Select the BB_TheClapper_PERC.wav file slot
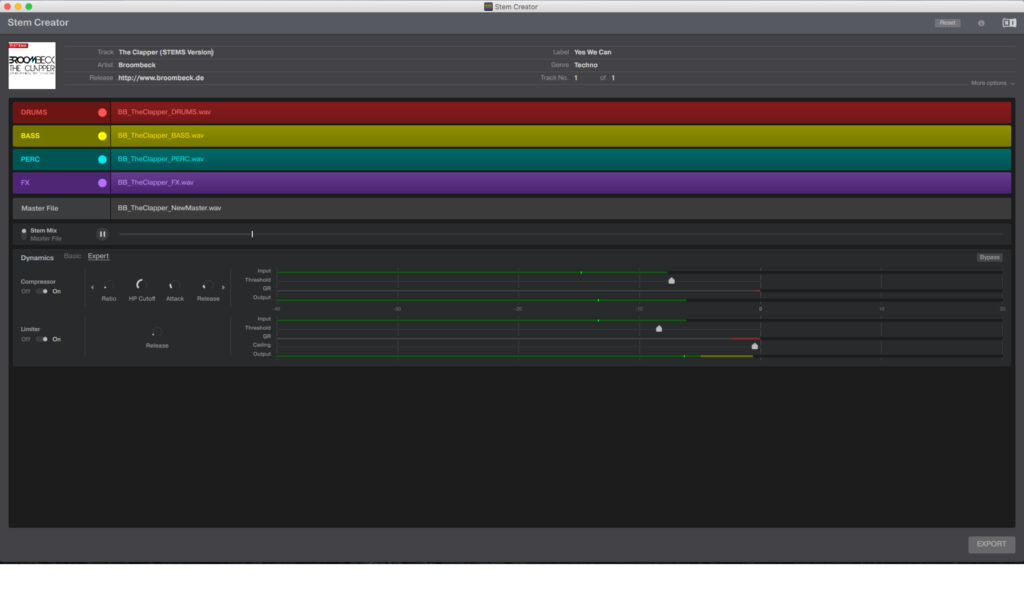Image resolution: width=1024 pixels, height=602 pixels. click(561, 159)
